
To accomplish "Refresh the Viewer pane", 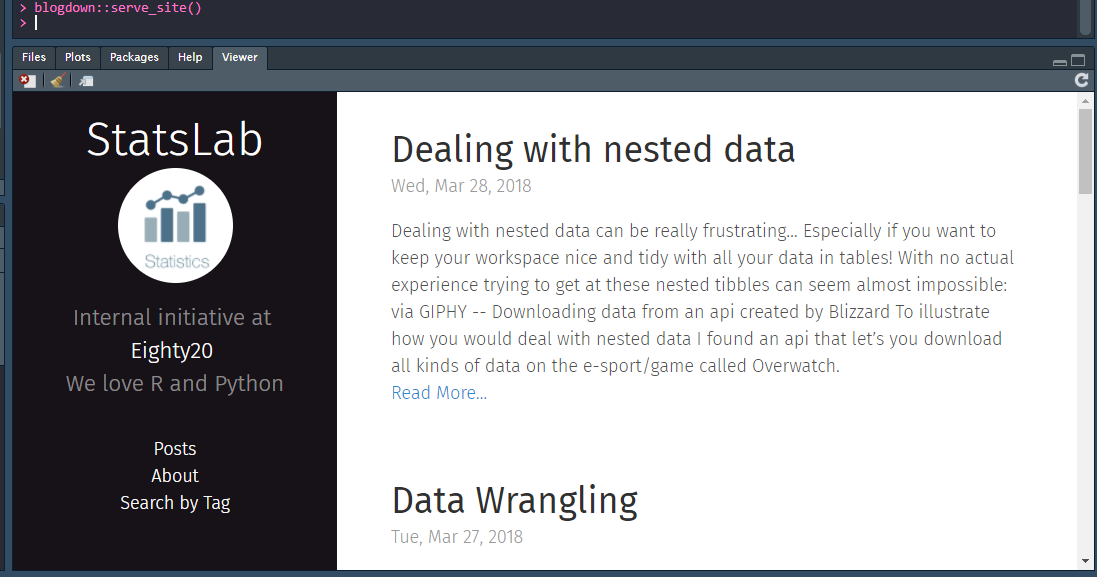I will [1082, 80].
